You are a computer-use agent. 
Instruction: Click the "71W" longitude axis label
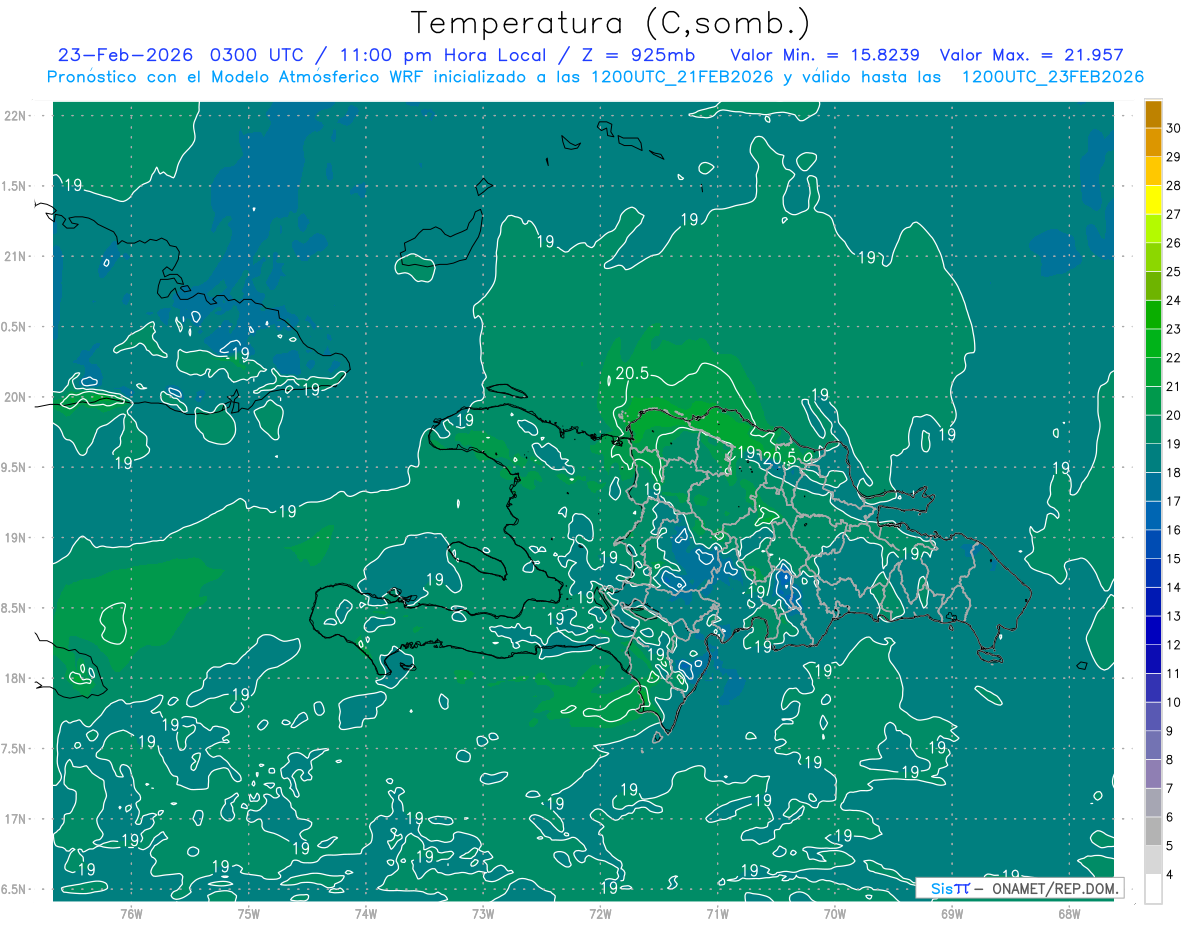point(717,913)
